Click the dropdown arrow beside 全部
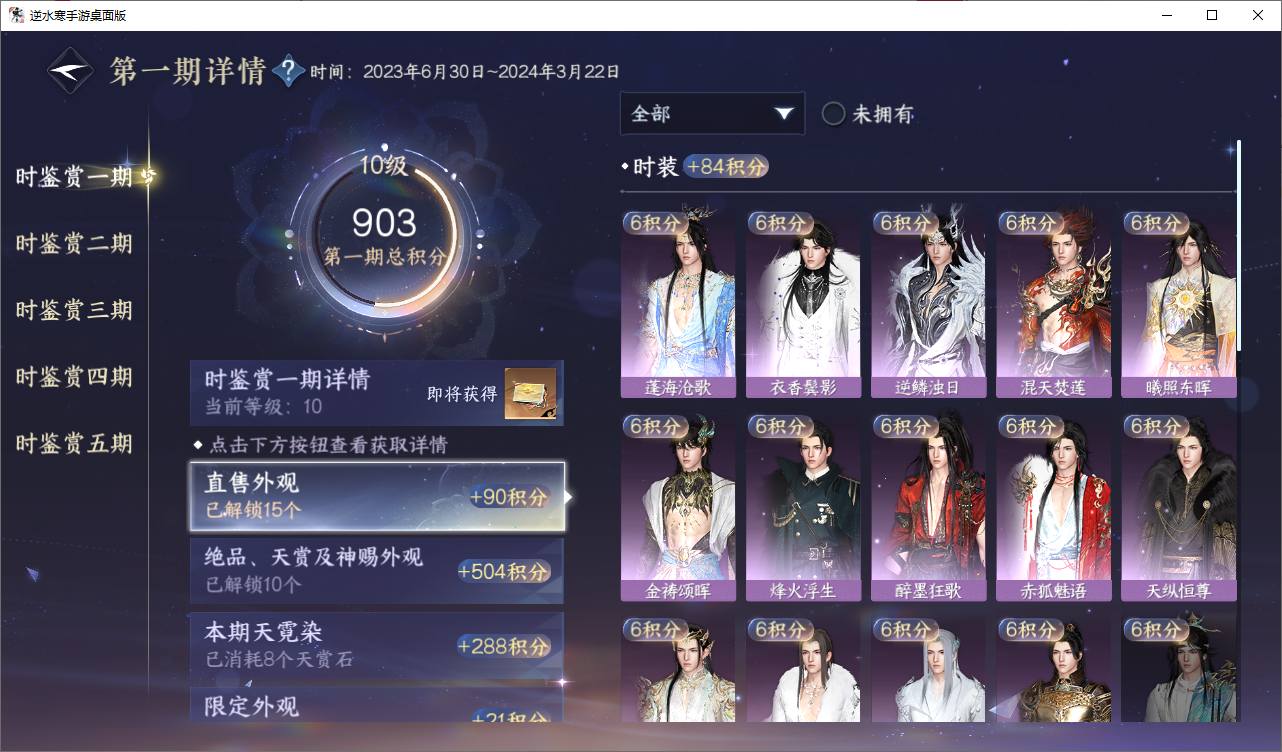The image size is (1282, 752). (x=783, y=114)
